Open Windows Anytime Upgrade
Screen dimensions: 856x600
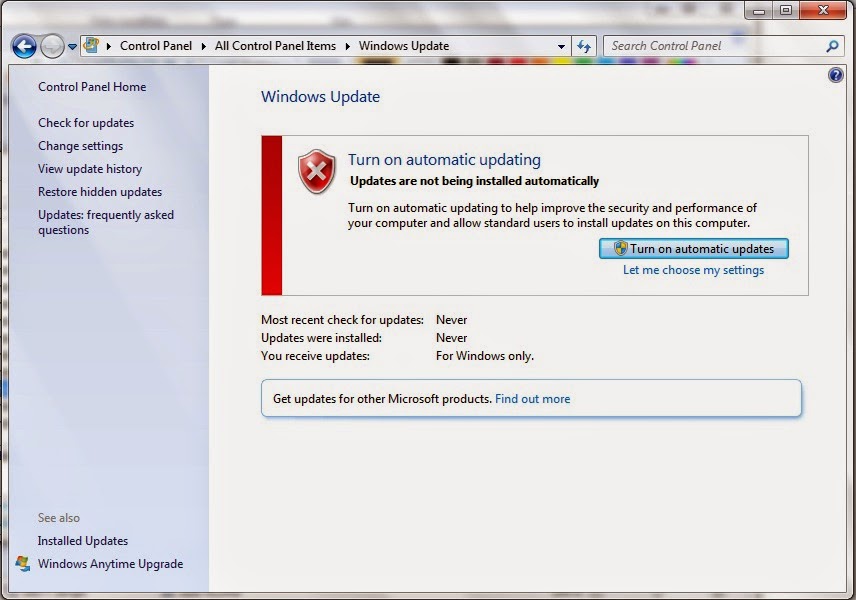(x=110, y=563)
